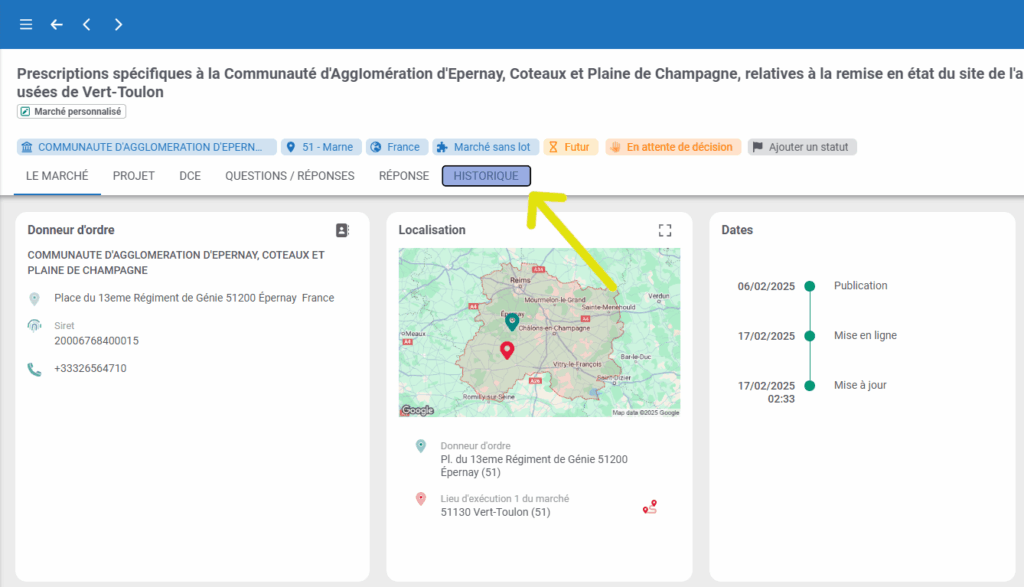Click the green map pin marker

pyautogui.click(x=511, y=322)
